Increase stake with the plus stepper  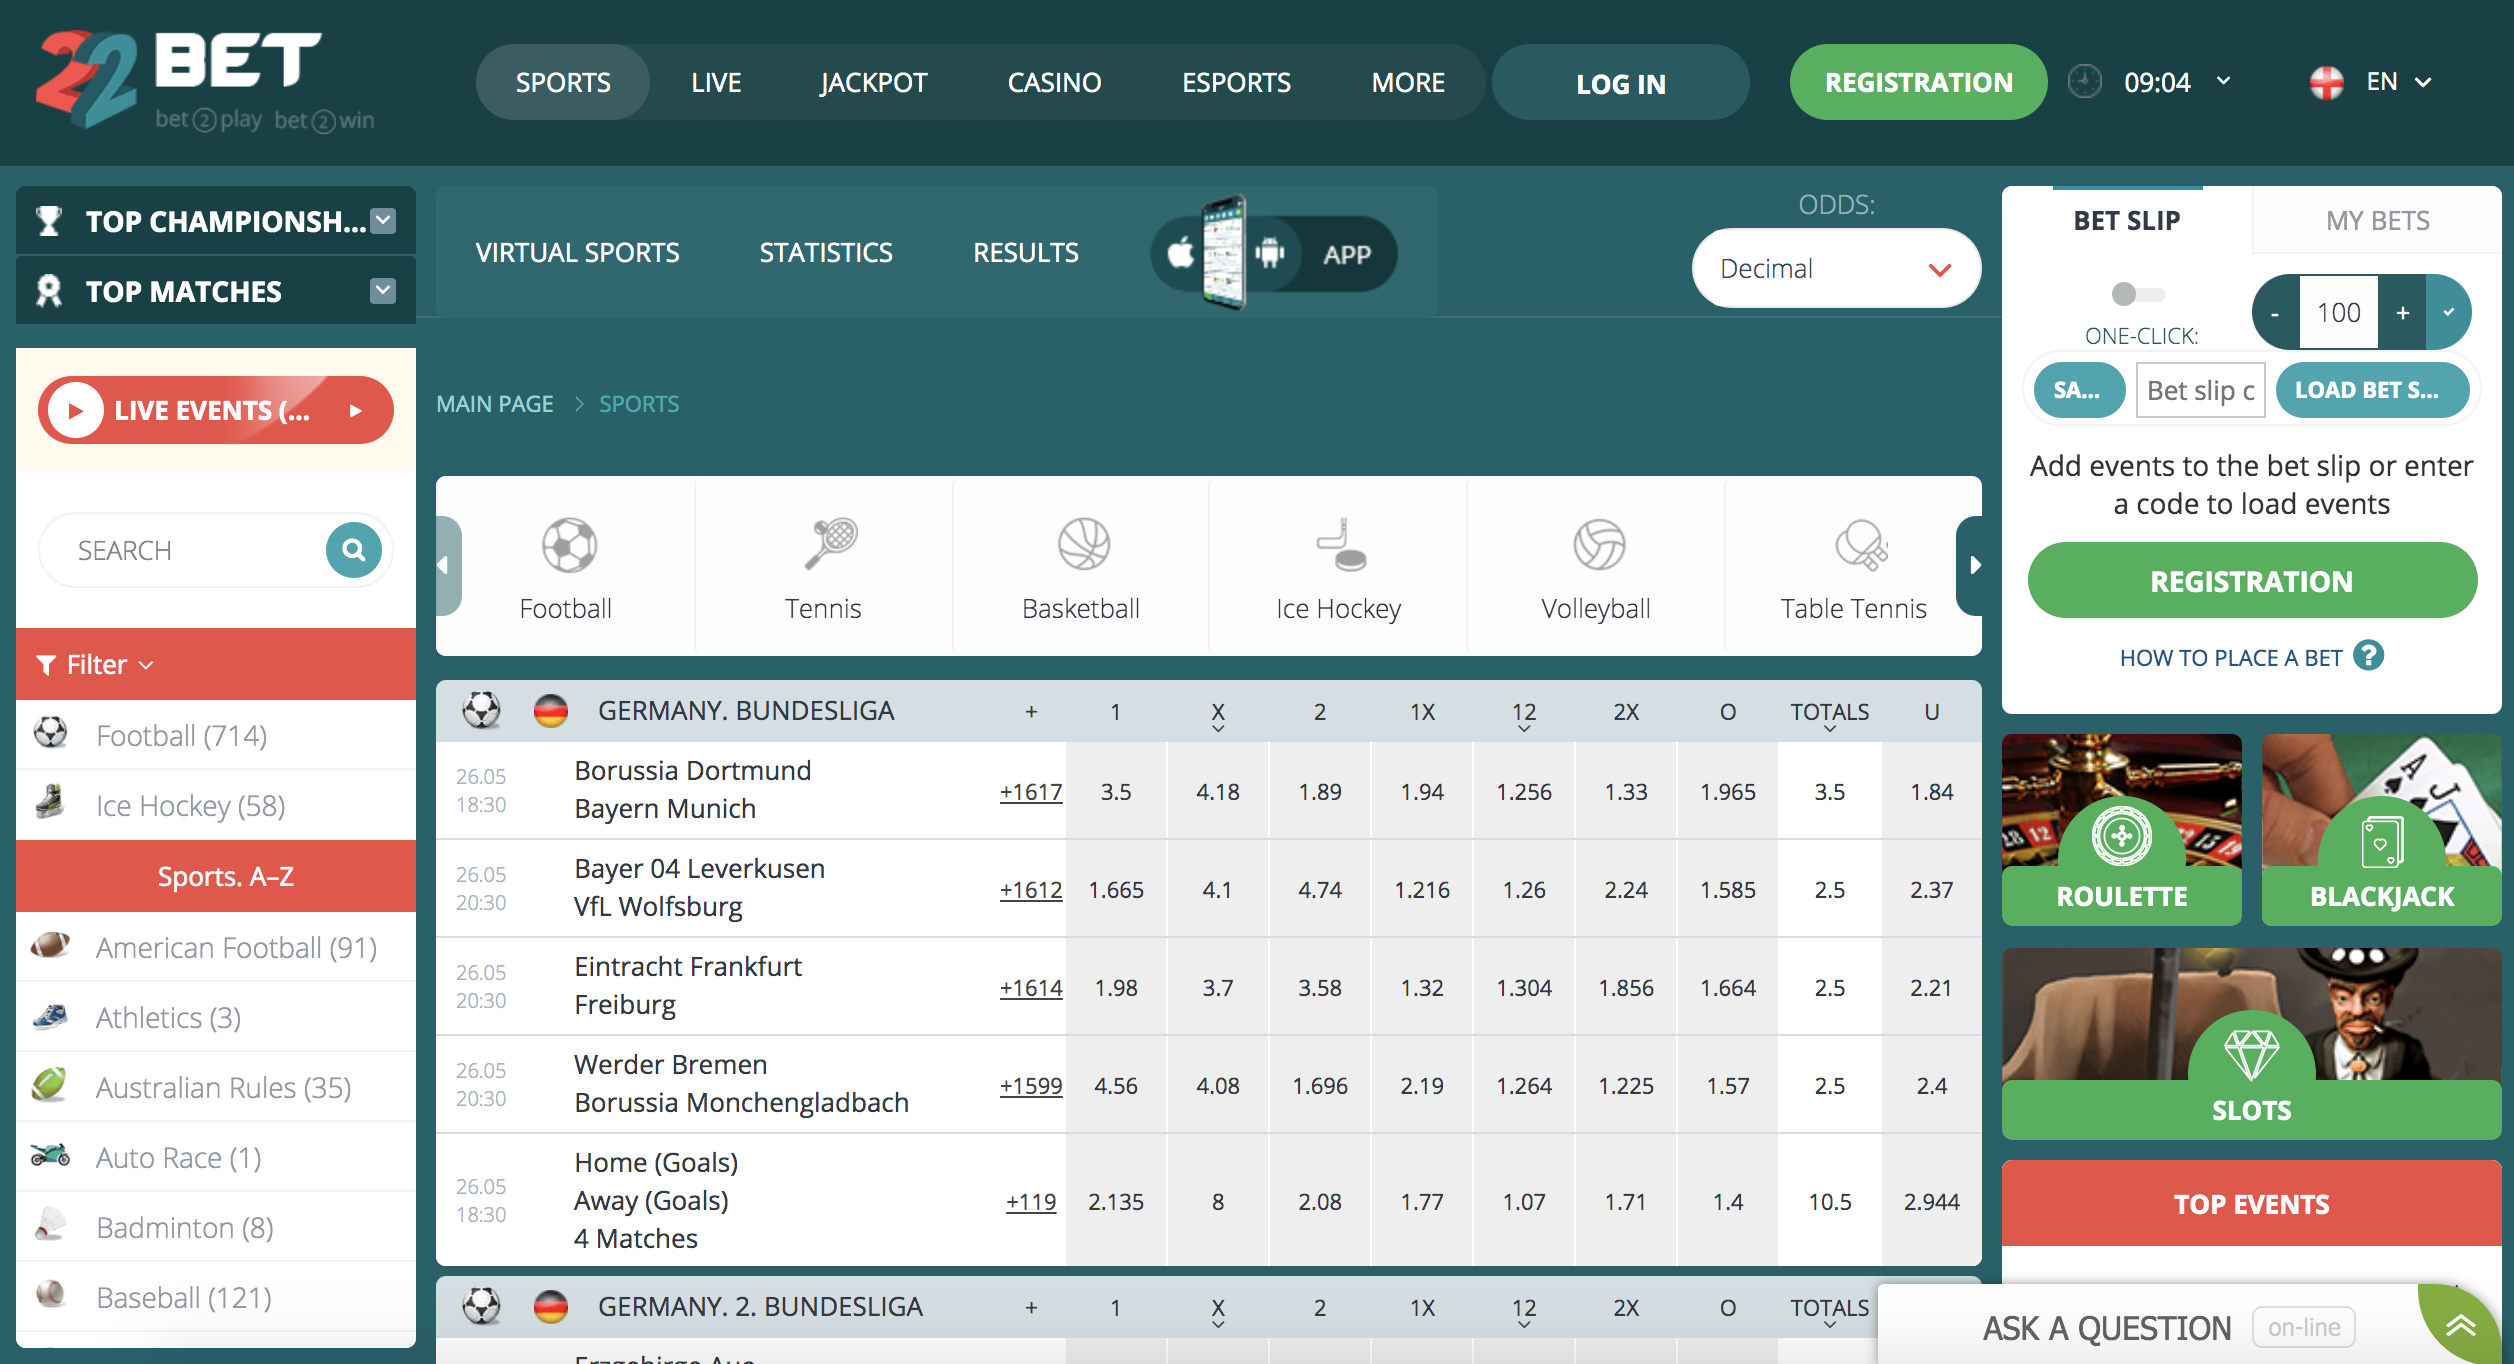pos(2402,312)
